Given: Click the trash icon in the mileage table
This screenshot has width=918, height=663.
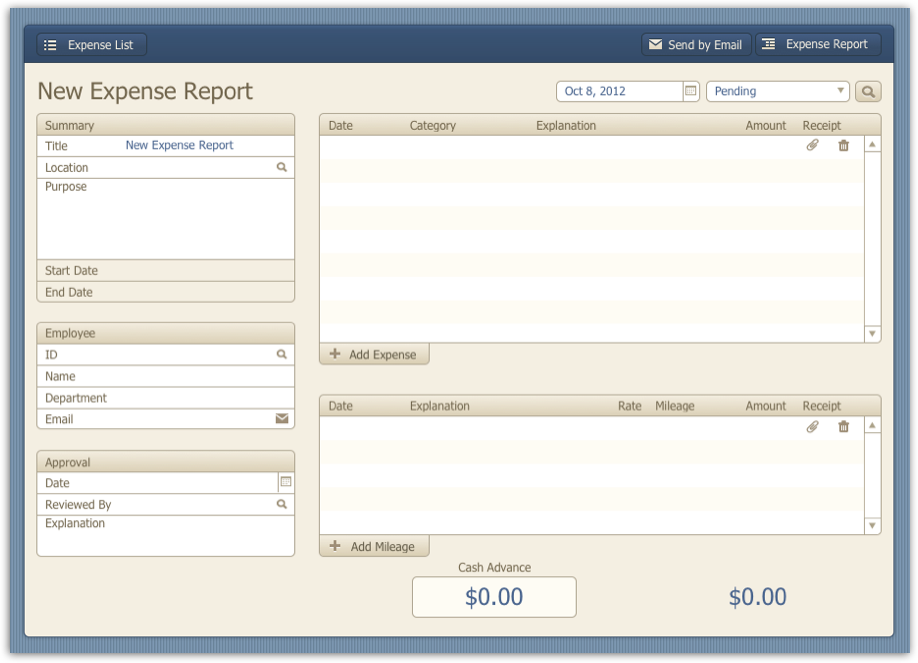Looking at the screenshot, I should [x=843, y=426].
